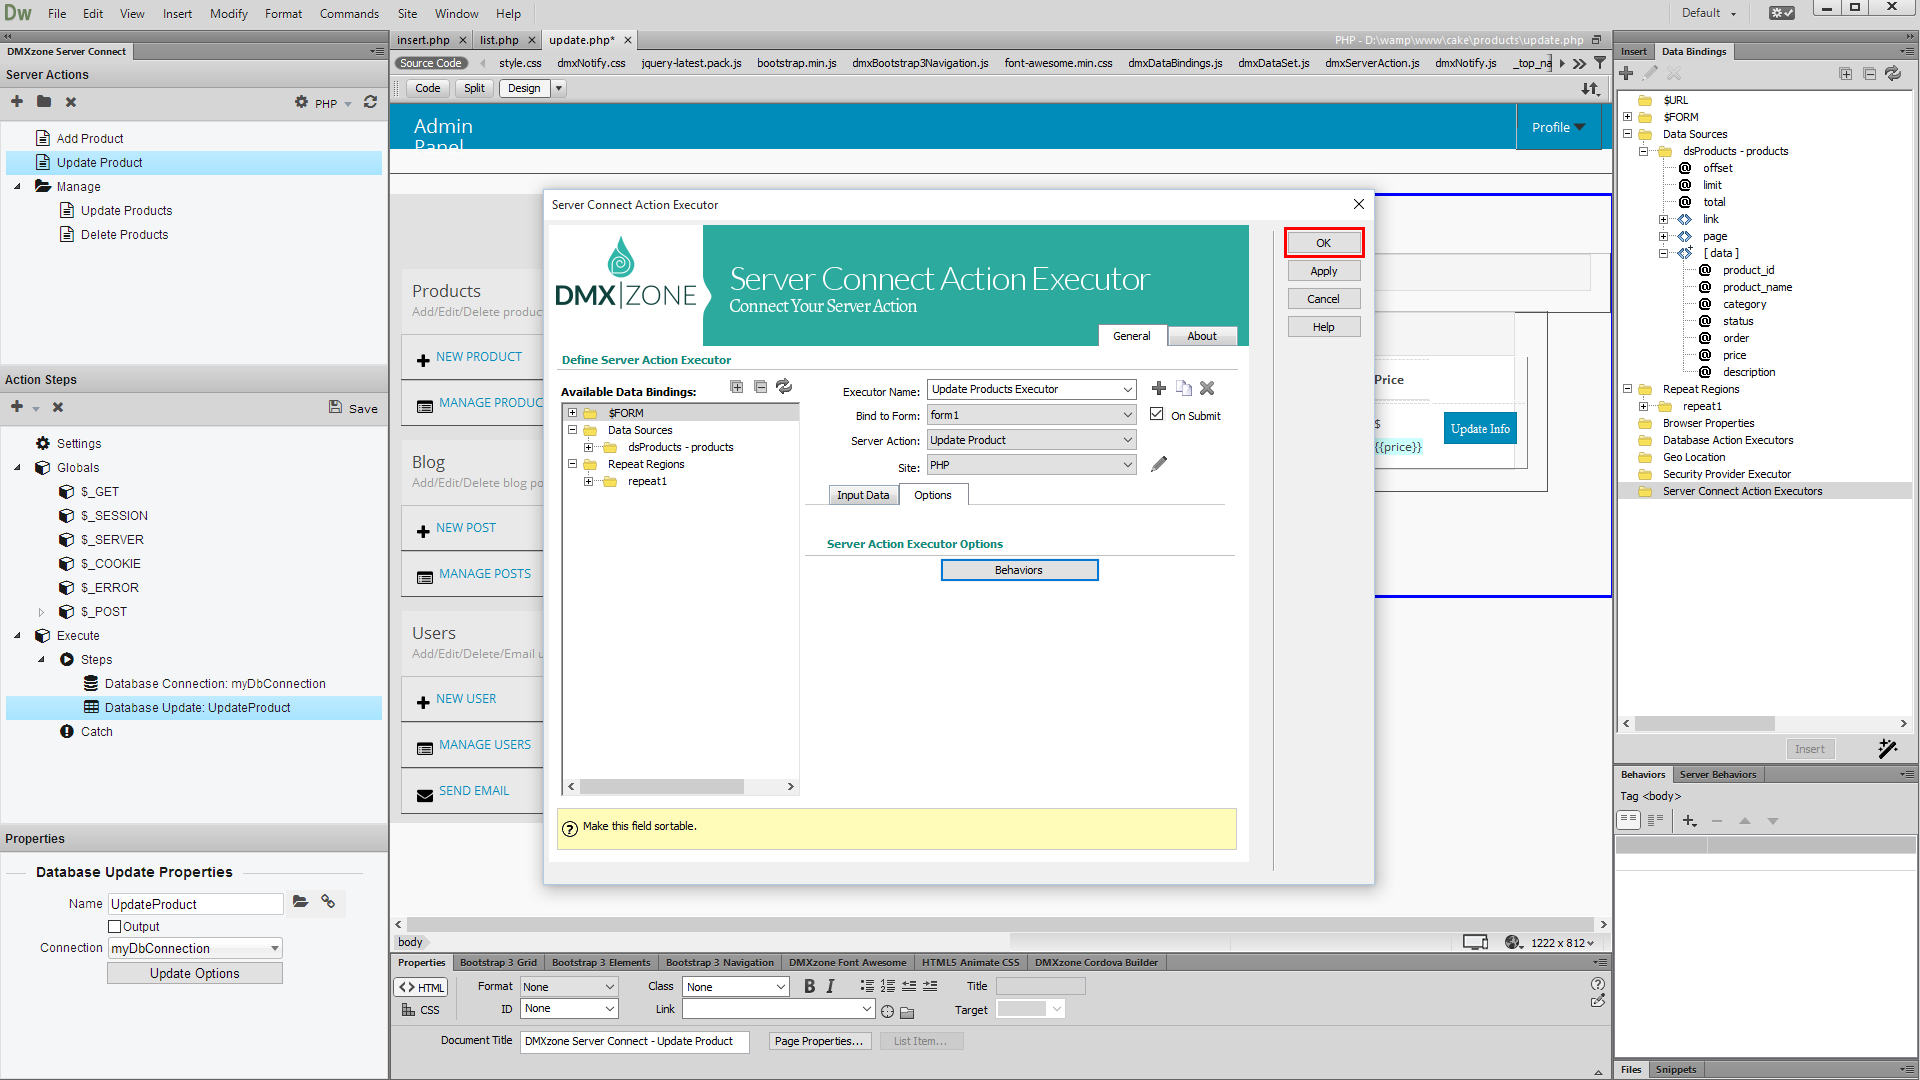This screenshot has height=1080, width=1920.
Task: Toggle On Submit checkbox
Action: [1157, 414]
